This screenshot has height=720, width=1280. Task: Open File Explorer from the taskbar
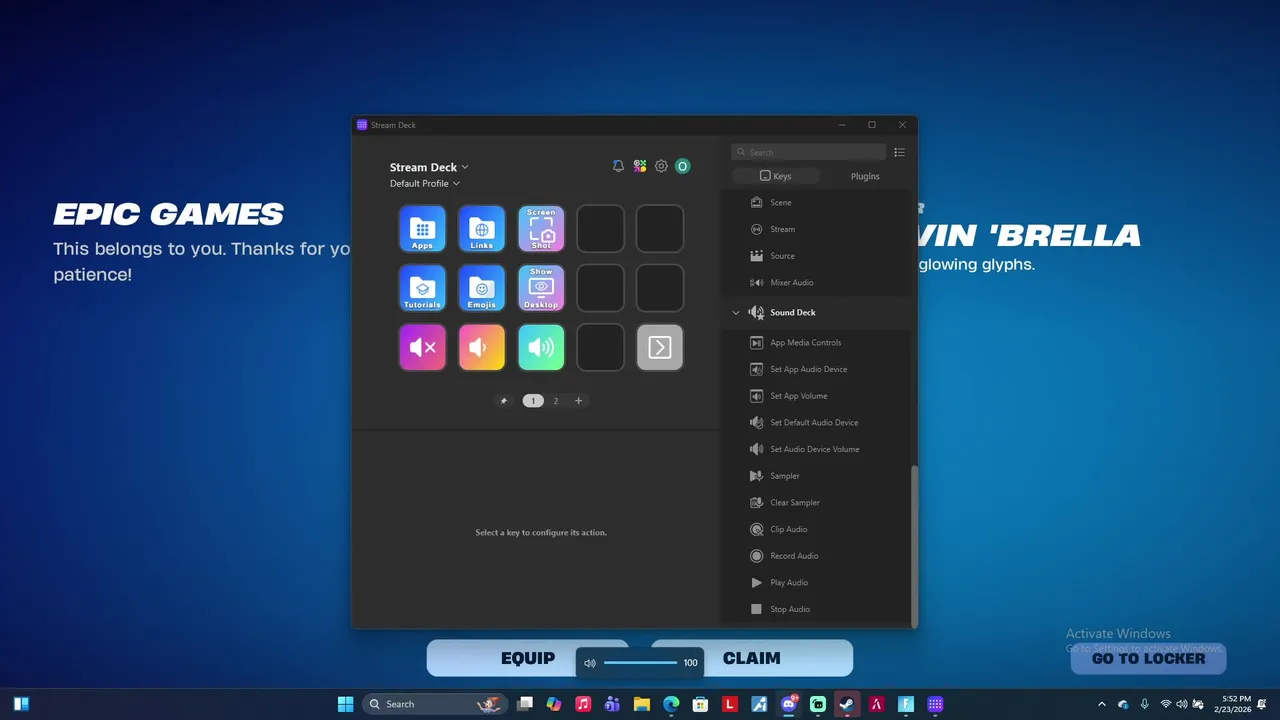pos(642,704)
